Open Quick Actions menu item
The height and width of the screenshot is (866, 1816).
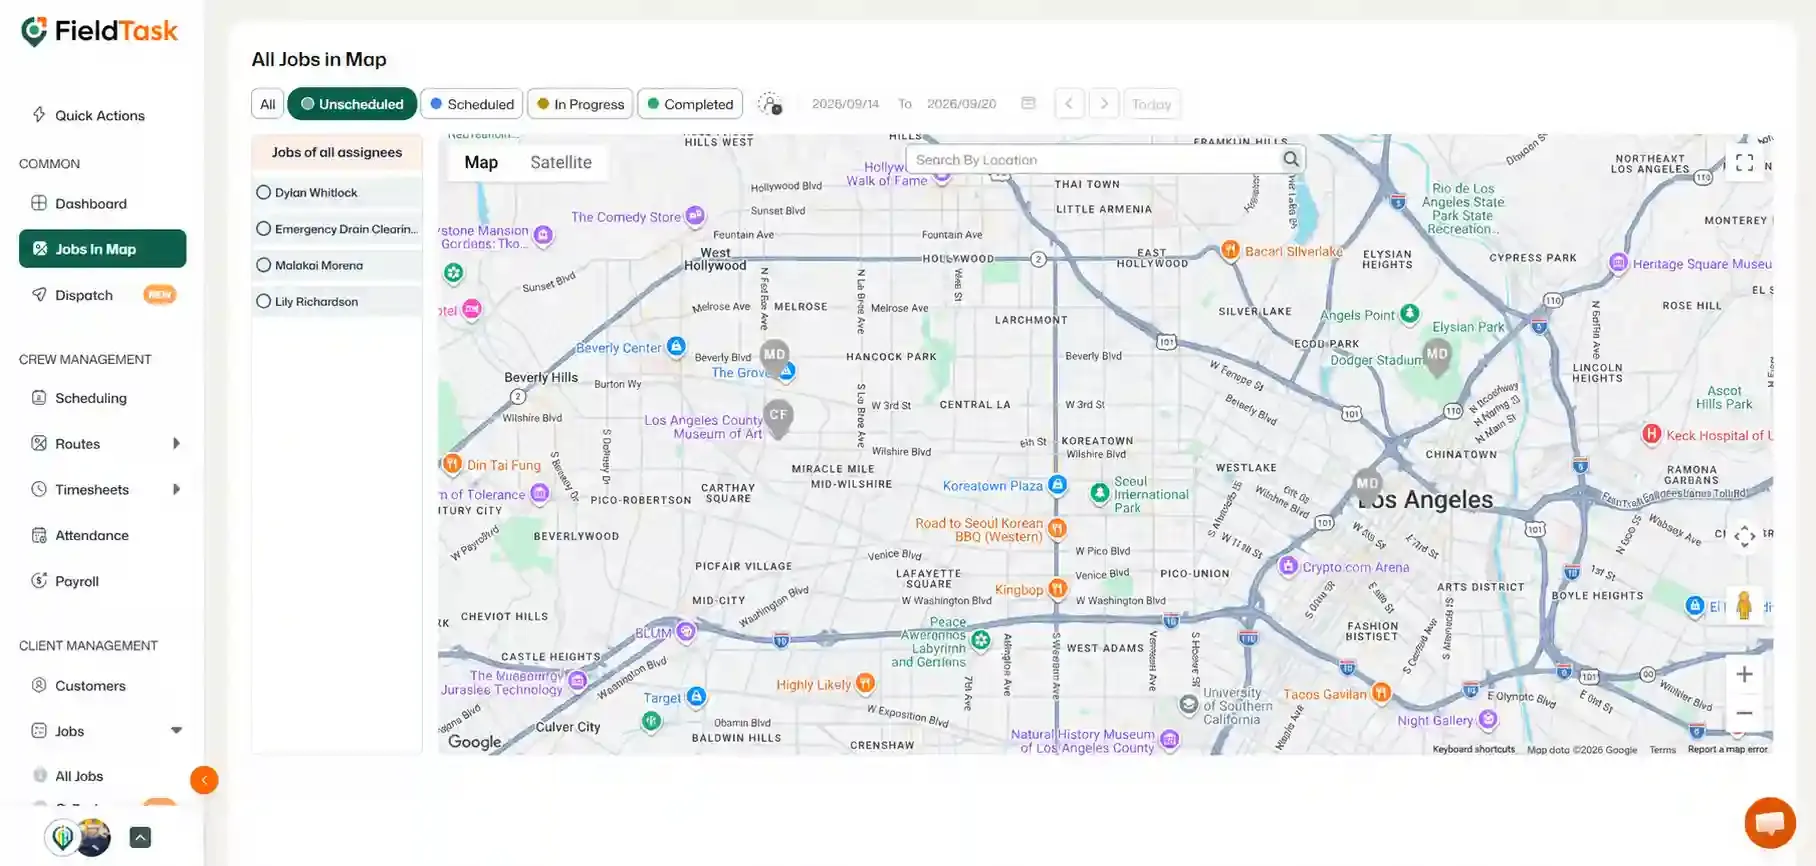coord(102,115)
